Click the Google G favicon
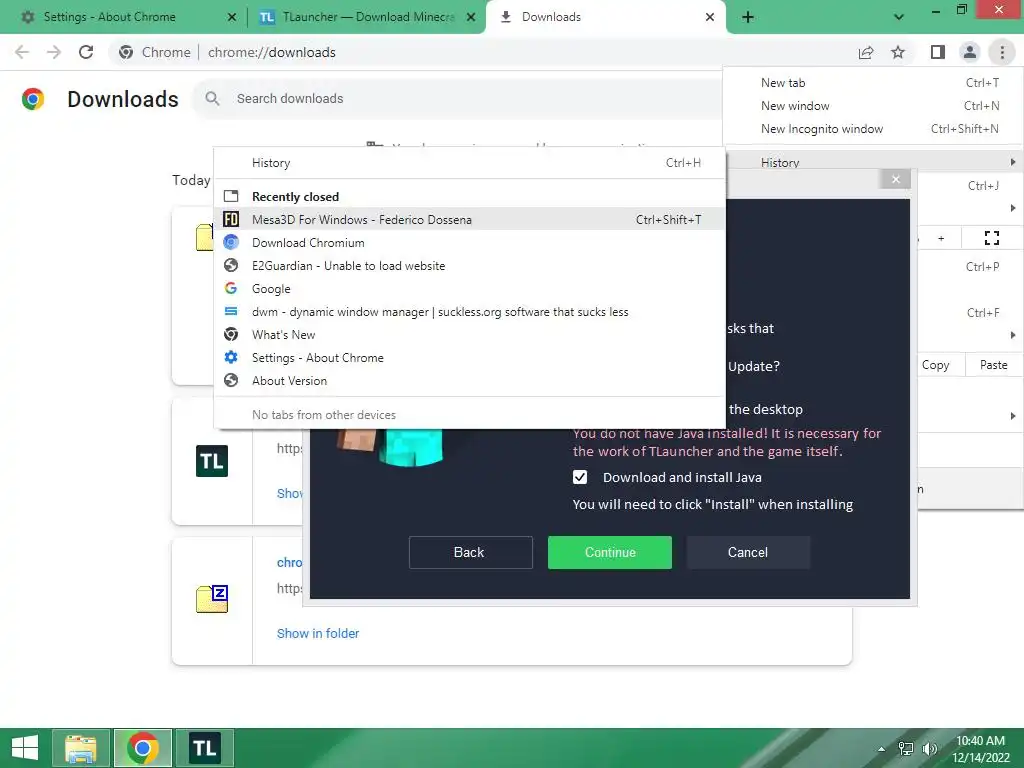This screenshot has width=1024, height=768. [231, 288]
